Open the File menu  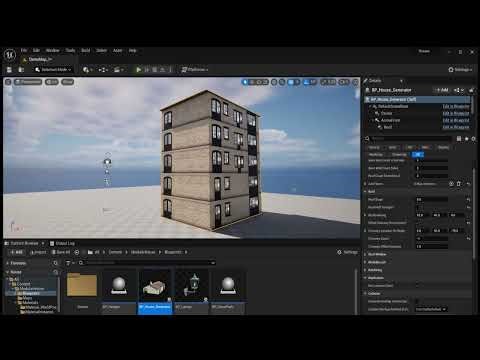(24, 50)
